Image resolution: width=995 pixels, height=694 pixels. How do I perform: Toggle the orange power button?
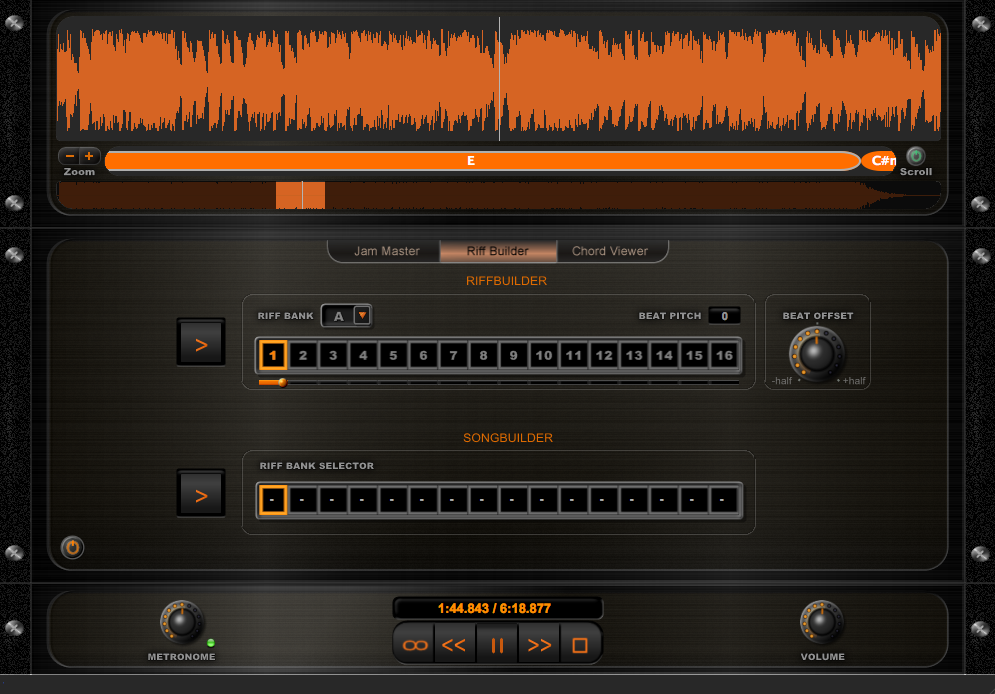click(72, 547)
